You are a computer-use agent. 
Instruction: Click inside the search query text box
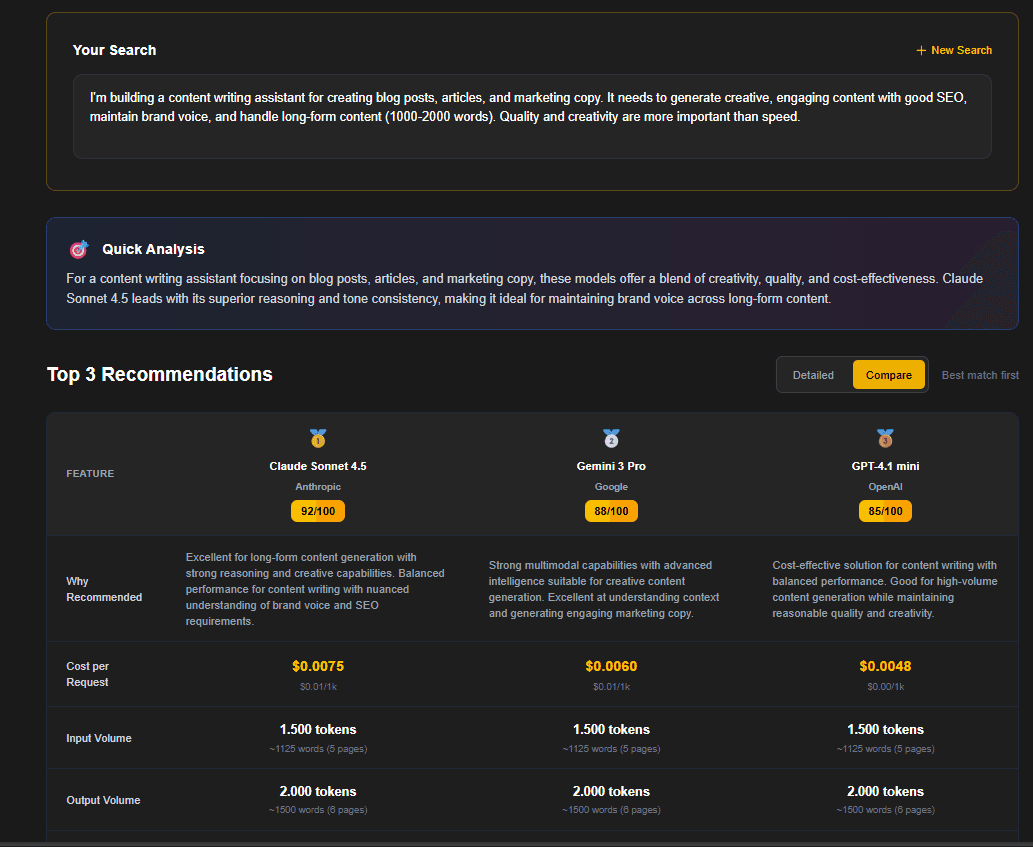(533, 116)
